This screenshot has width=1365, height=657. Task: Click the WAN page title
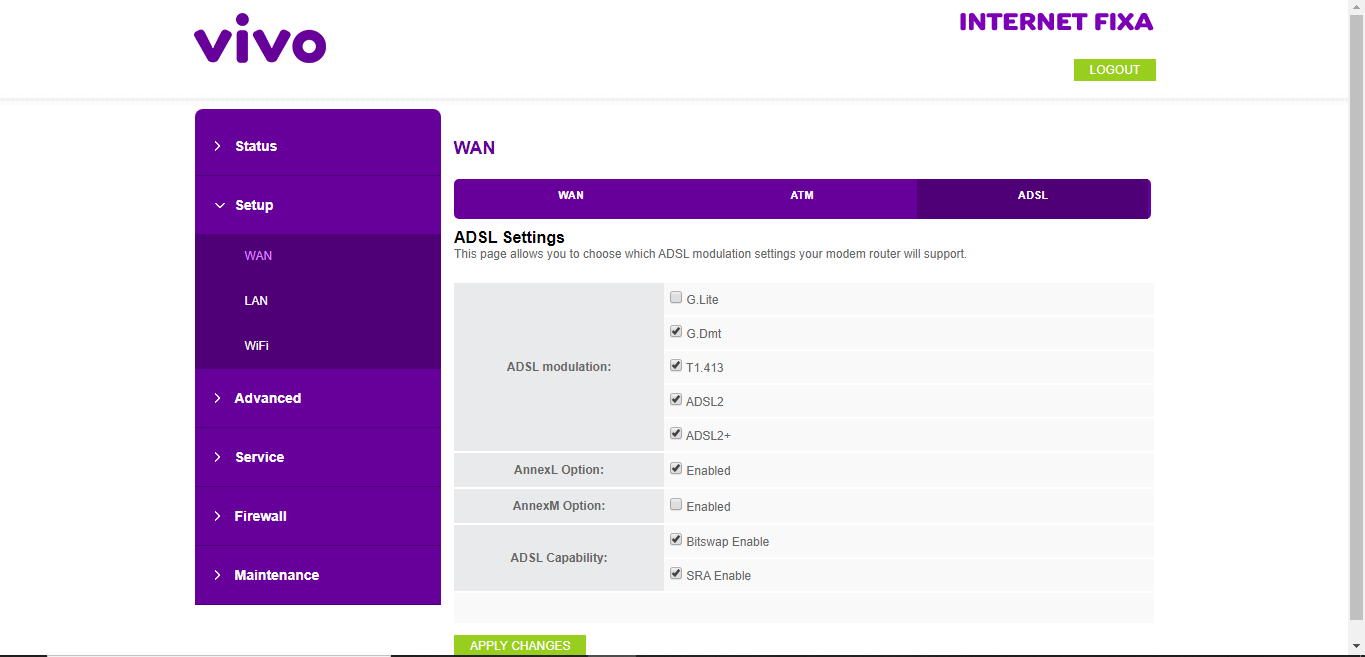coord(474,148)
